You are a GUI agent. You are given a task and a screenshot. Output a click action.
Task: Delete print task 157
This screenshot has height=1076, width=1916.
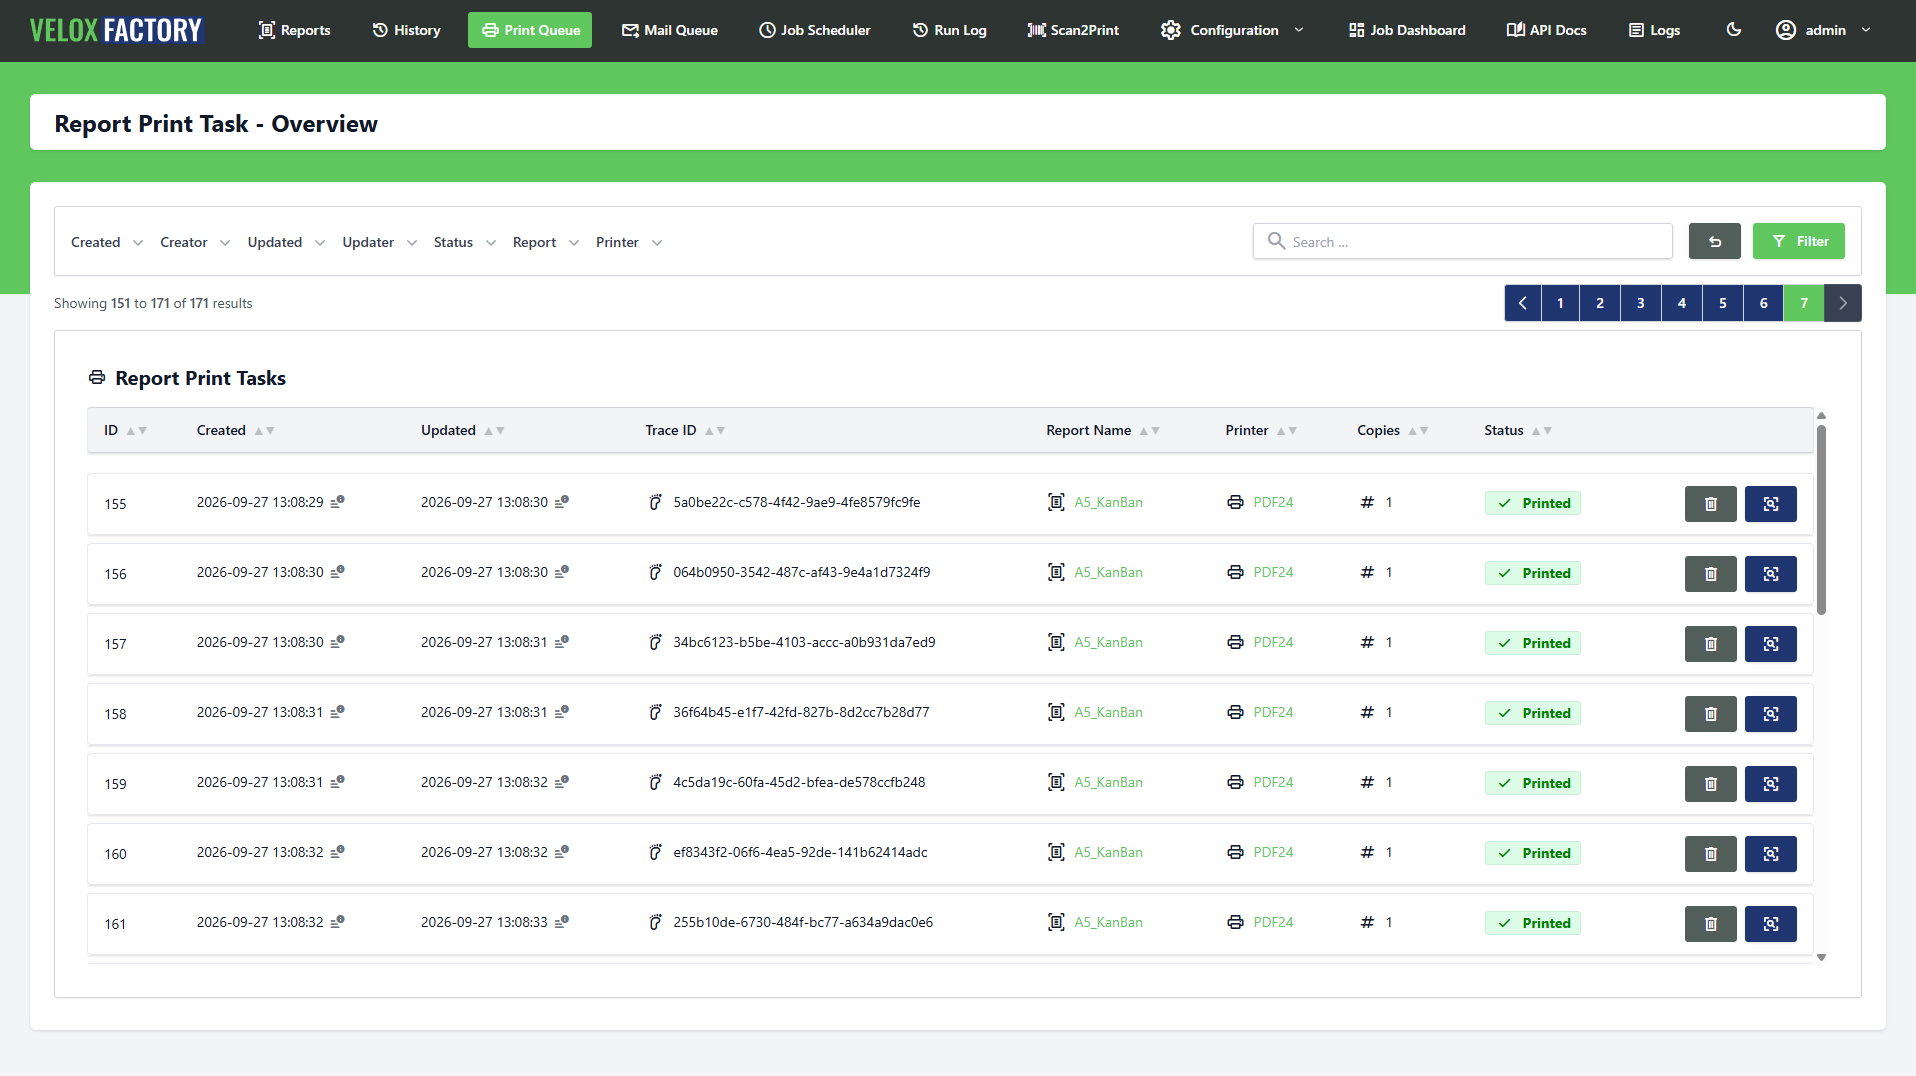(x=1711, y=644)
